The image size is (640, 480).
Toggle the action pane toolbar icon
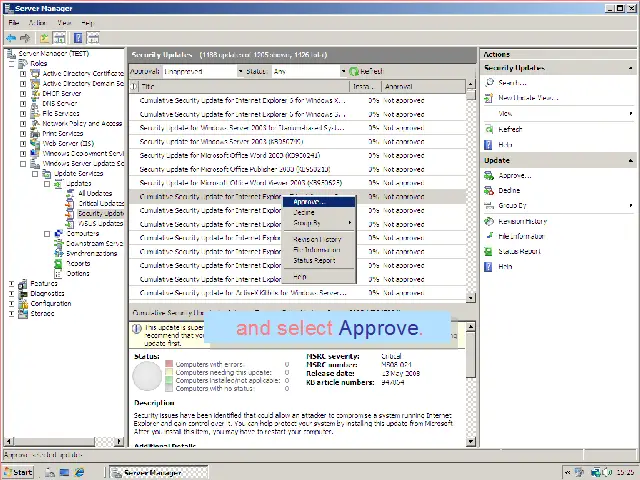93,38
